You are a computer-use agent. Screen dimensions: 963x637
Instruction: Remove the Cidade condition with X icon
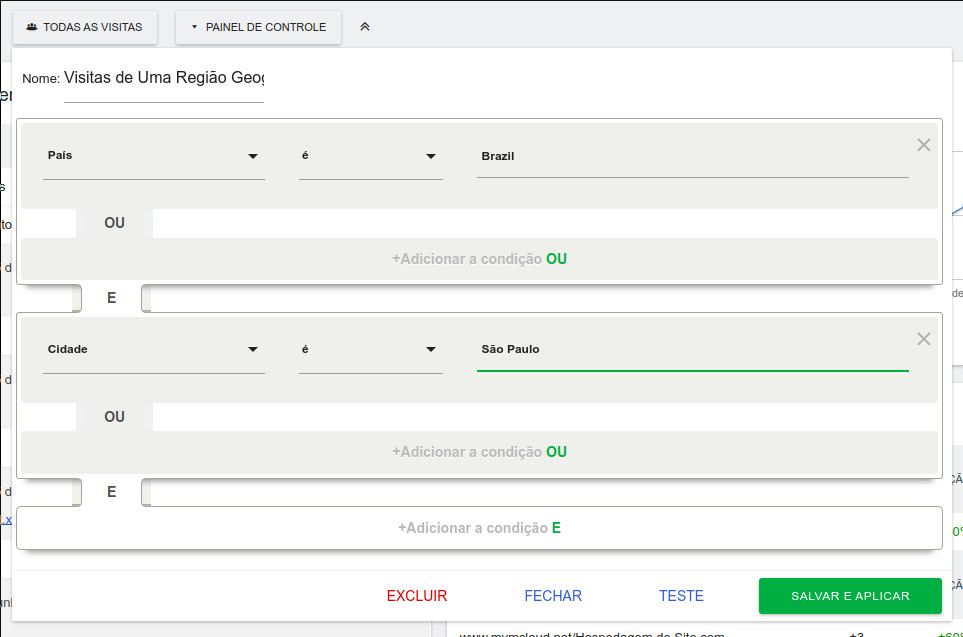tap(923, 339)
